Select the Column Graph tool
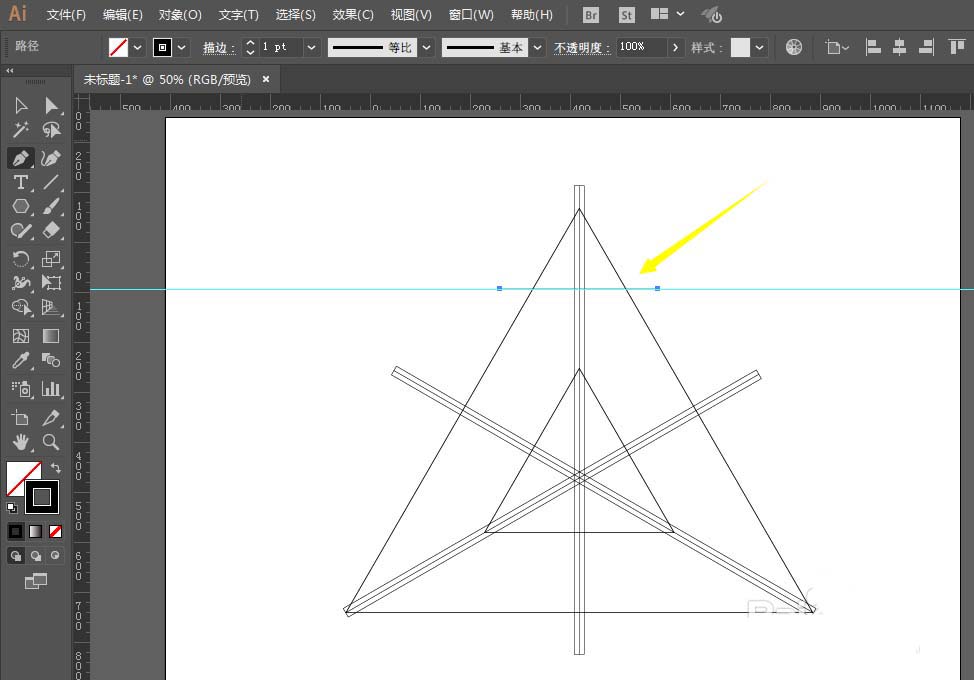This screenshot has height=680, width=974. click(51, 389)
